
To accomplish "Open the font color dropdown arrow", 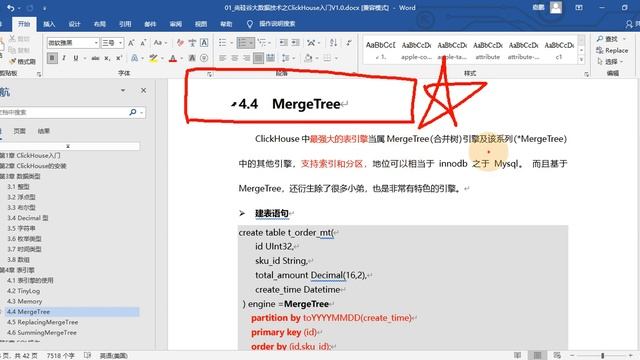I will pos(181,58).
